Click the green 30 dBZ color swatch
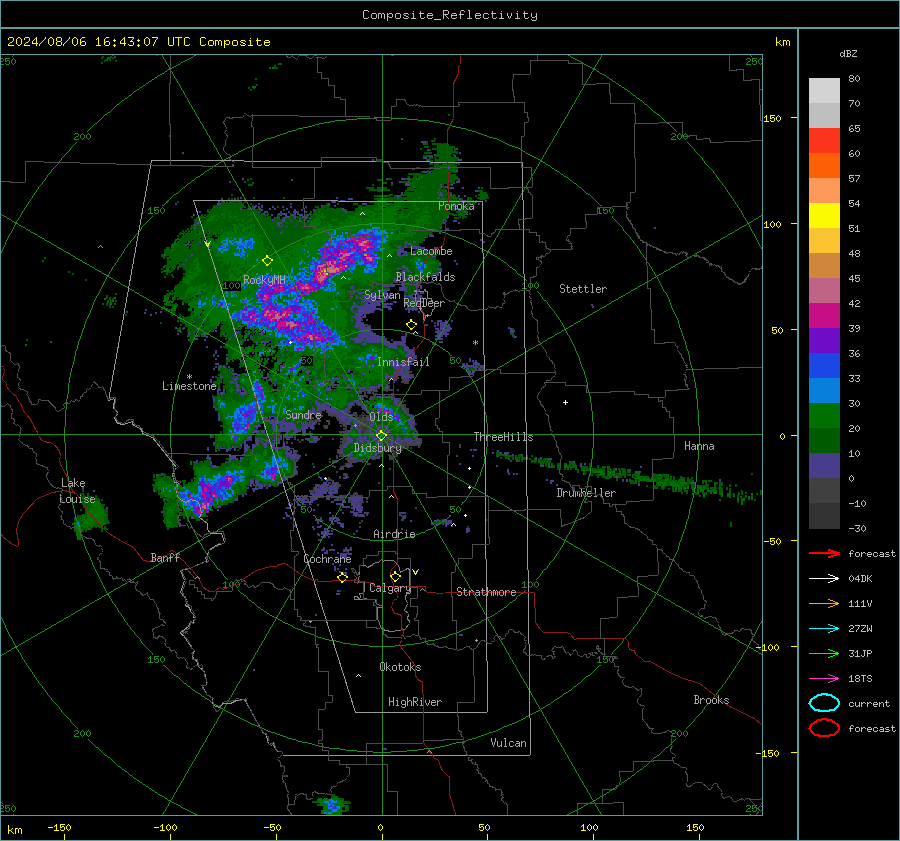The height and width of the screenshot is (841, 900). (x=824, y=415)
